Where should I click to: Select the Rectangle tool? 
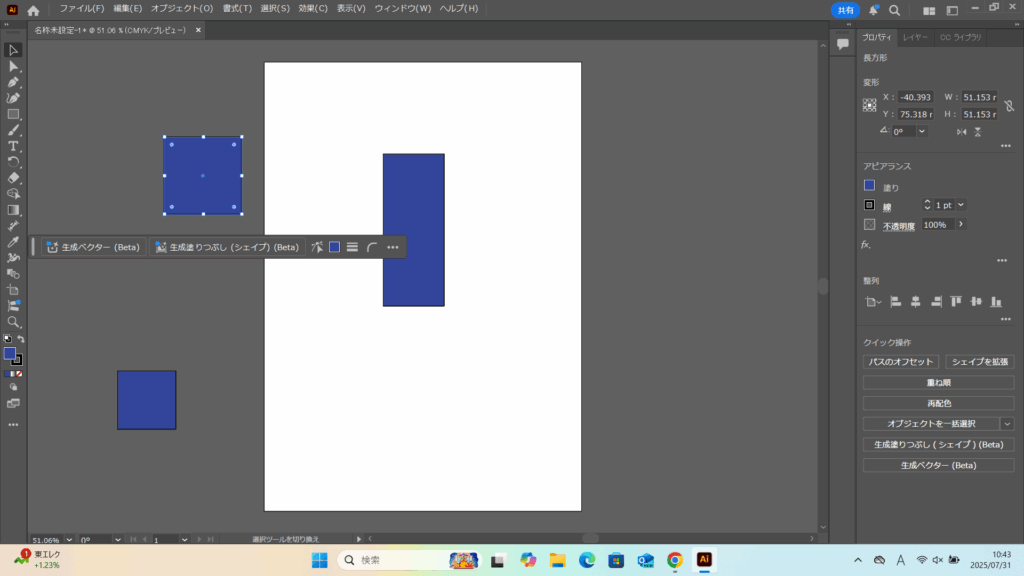click(14, 114)
